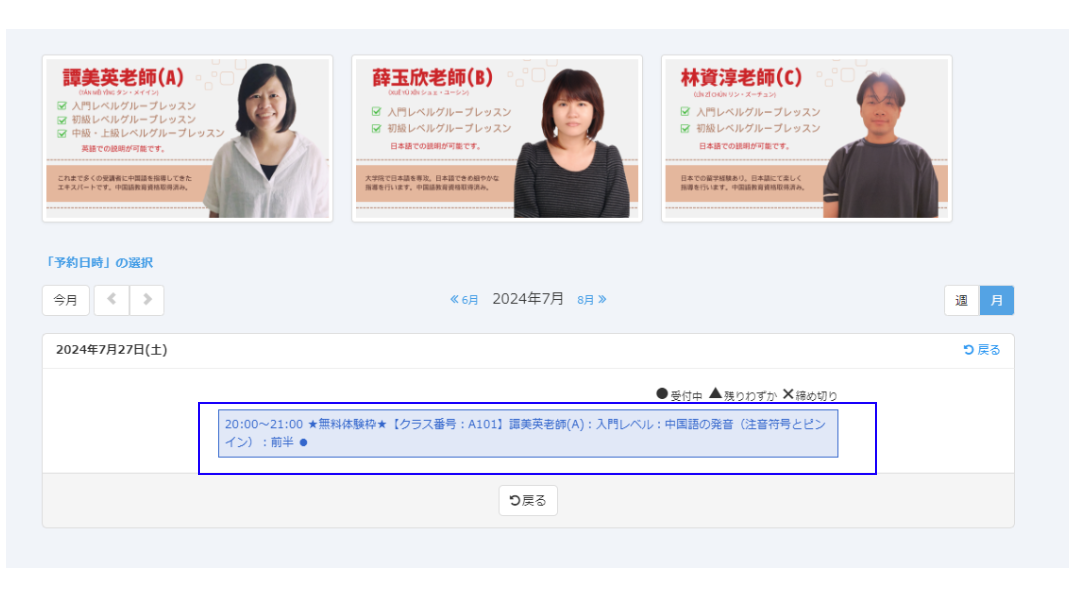Select the 20:00～21:00 無料体験枠 lesson slot
Screen dimensions: 1075x596
528,433
